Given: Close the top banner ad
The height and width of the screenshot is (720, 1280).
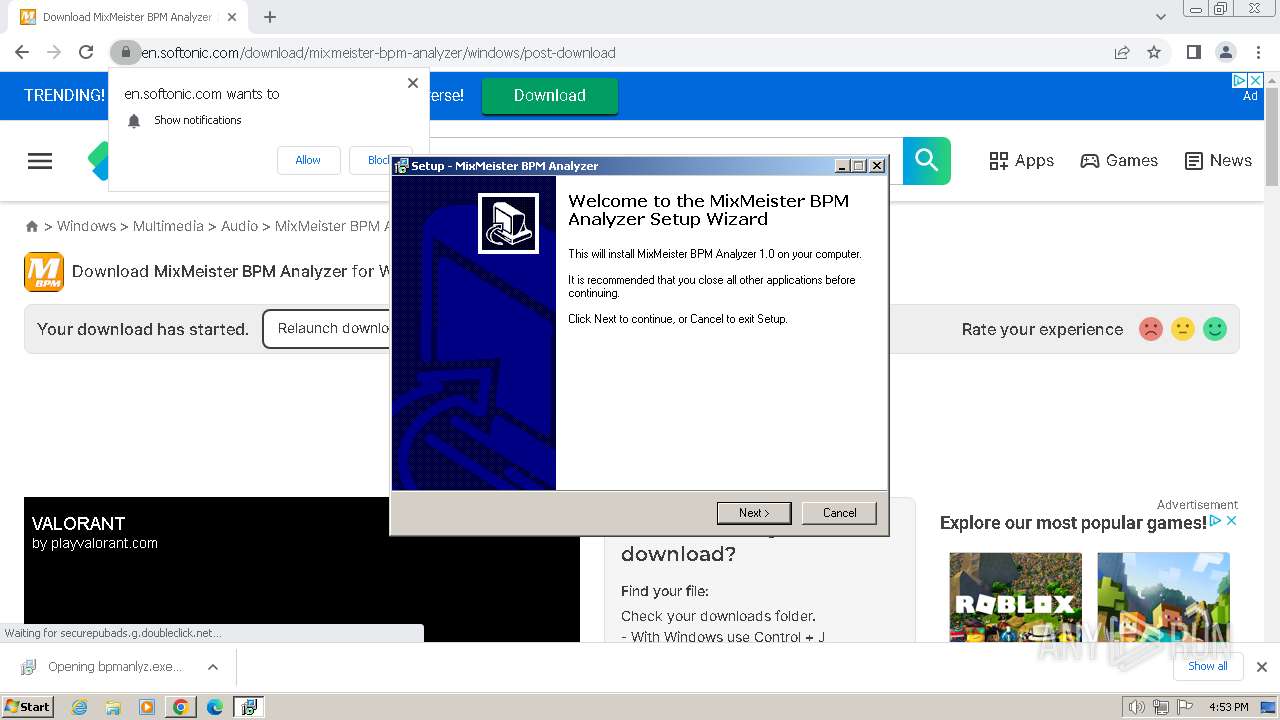Looking at the screenshot, I should tap(1257, 80).
